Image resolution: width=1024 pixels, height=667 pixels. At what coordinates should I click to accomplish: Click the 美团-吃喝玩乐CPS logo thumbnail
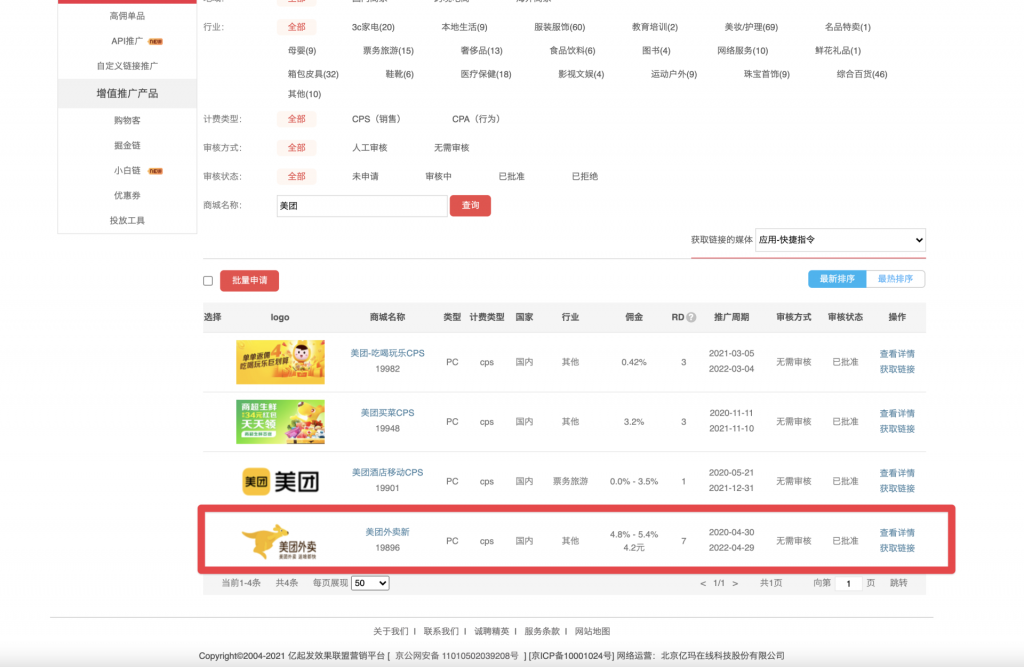(x=280, y=362)
